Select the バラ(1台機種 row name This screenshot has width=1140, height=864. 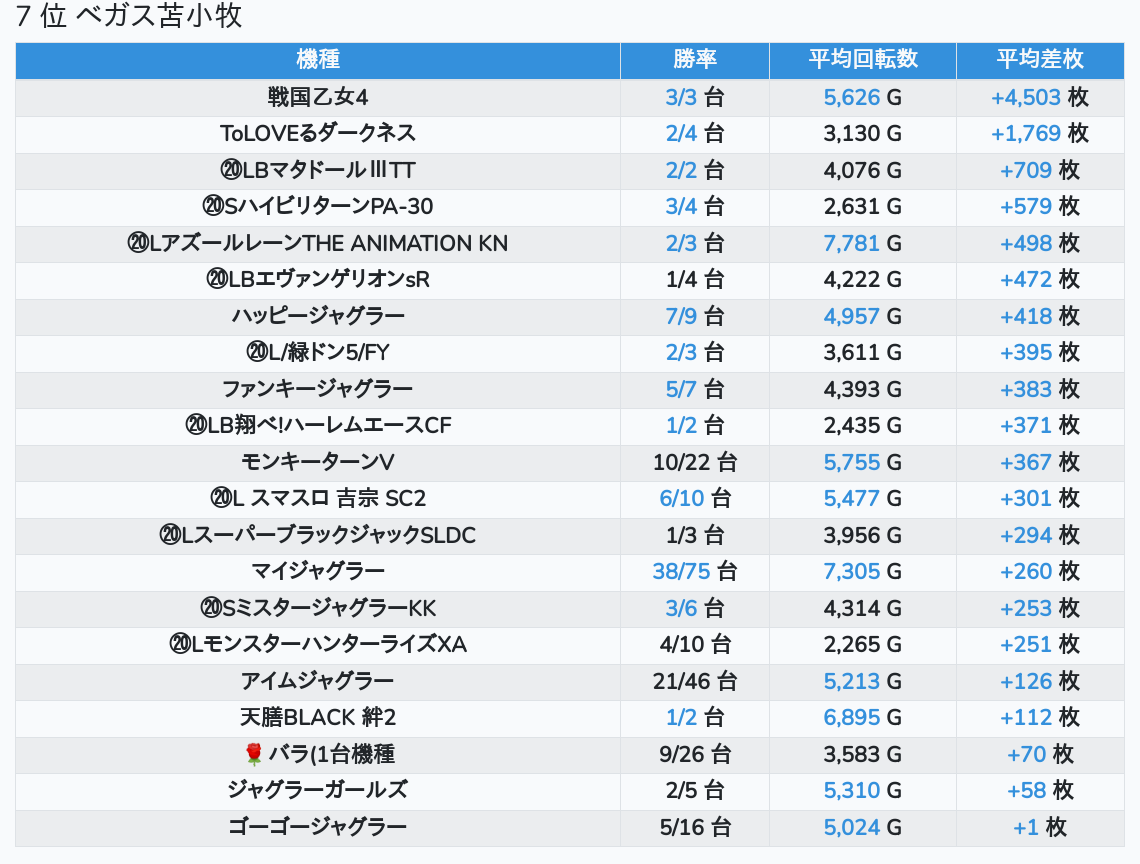pos(332,754)
